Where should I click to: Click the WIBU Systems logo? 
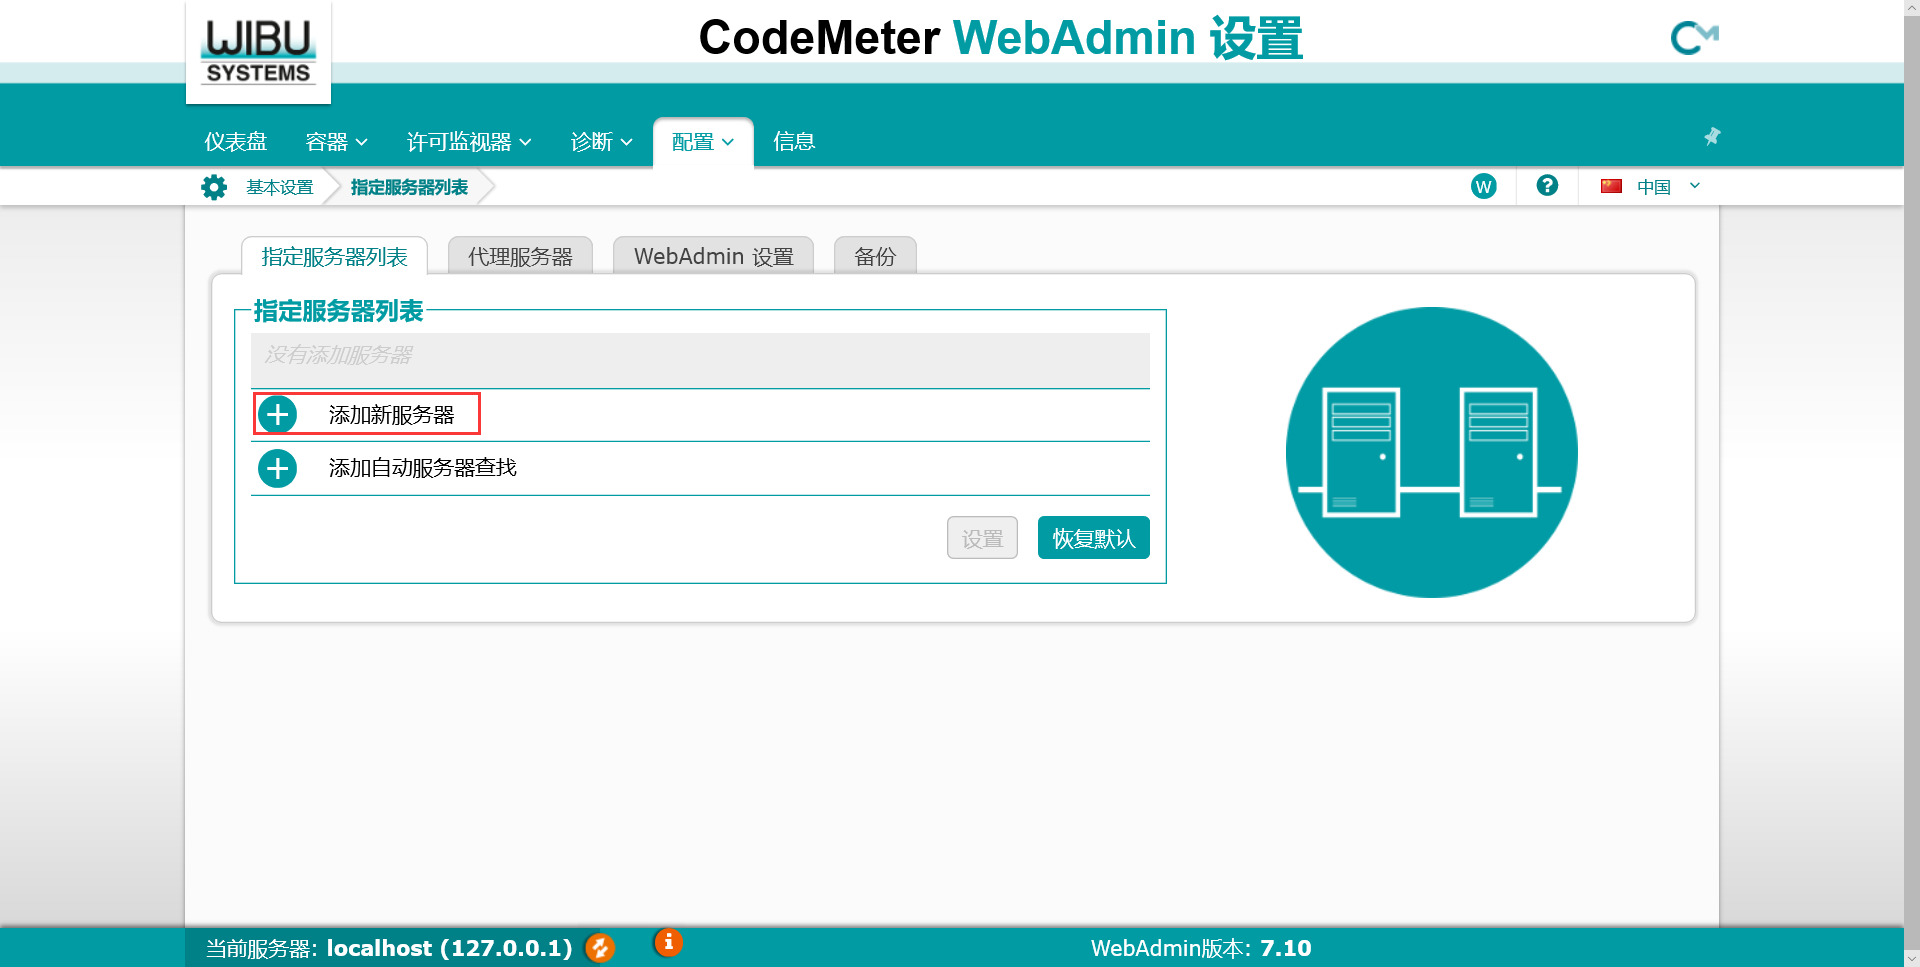tap(258, 52)
